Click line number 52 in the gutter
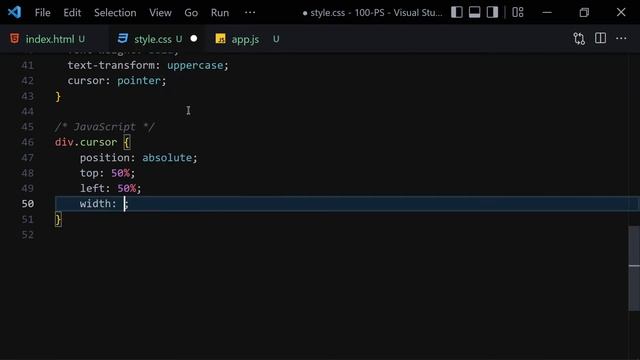The image size is (640, 360). pyautogui.click(x=27, y=235)
